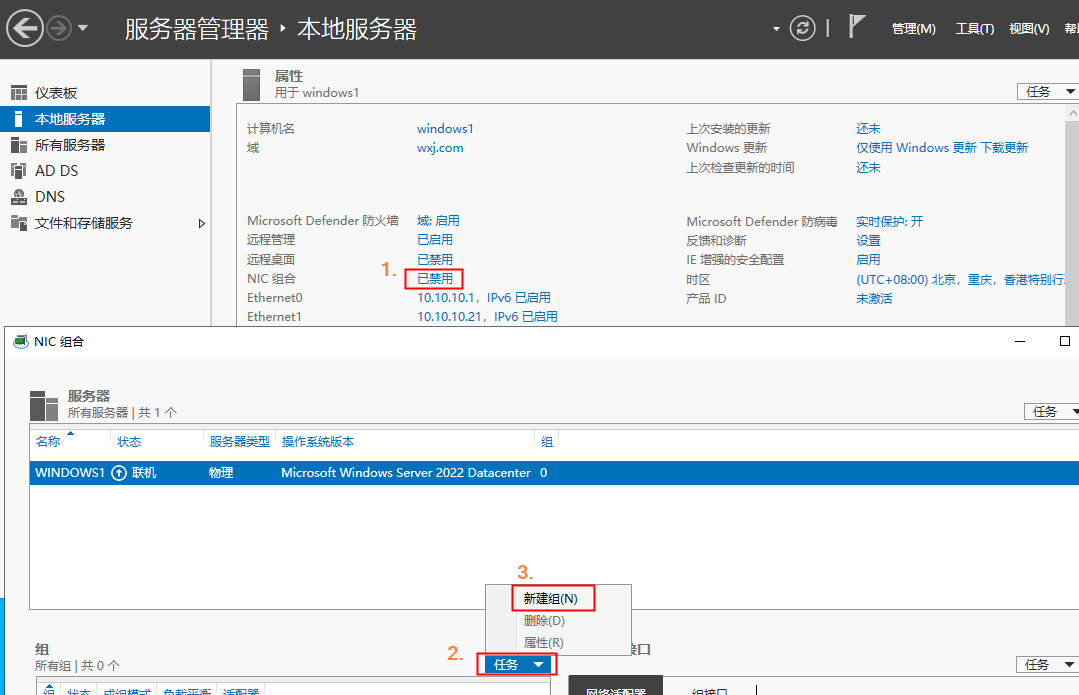Click the back navigation arrow button
Image resolution: width=1079 pixels, height=695 pixels.
point(24,28)
